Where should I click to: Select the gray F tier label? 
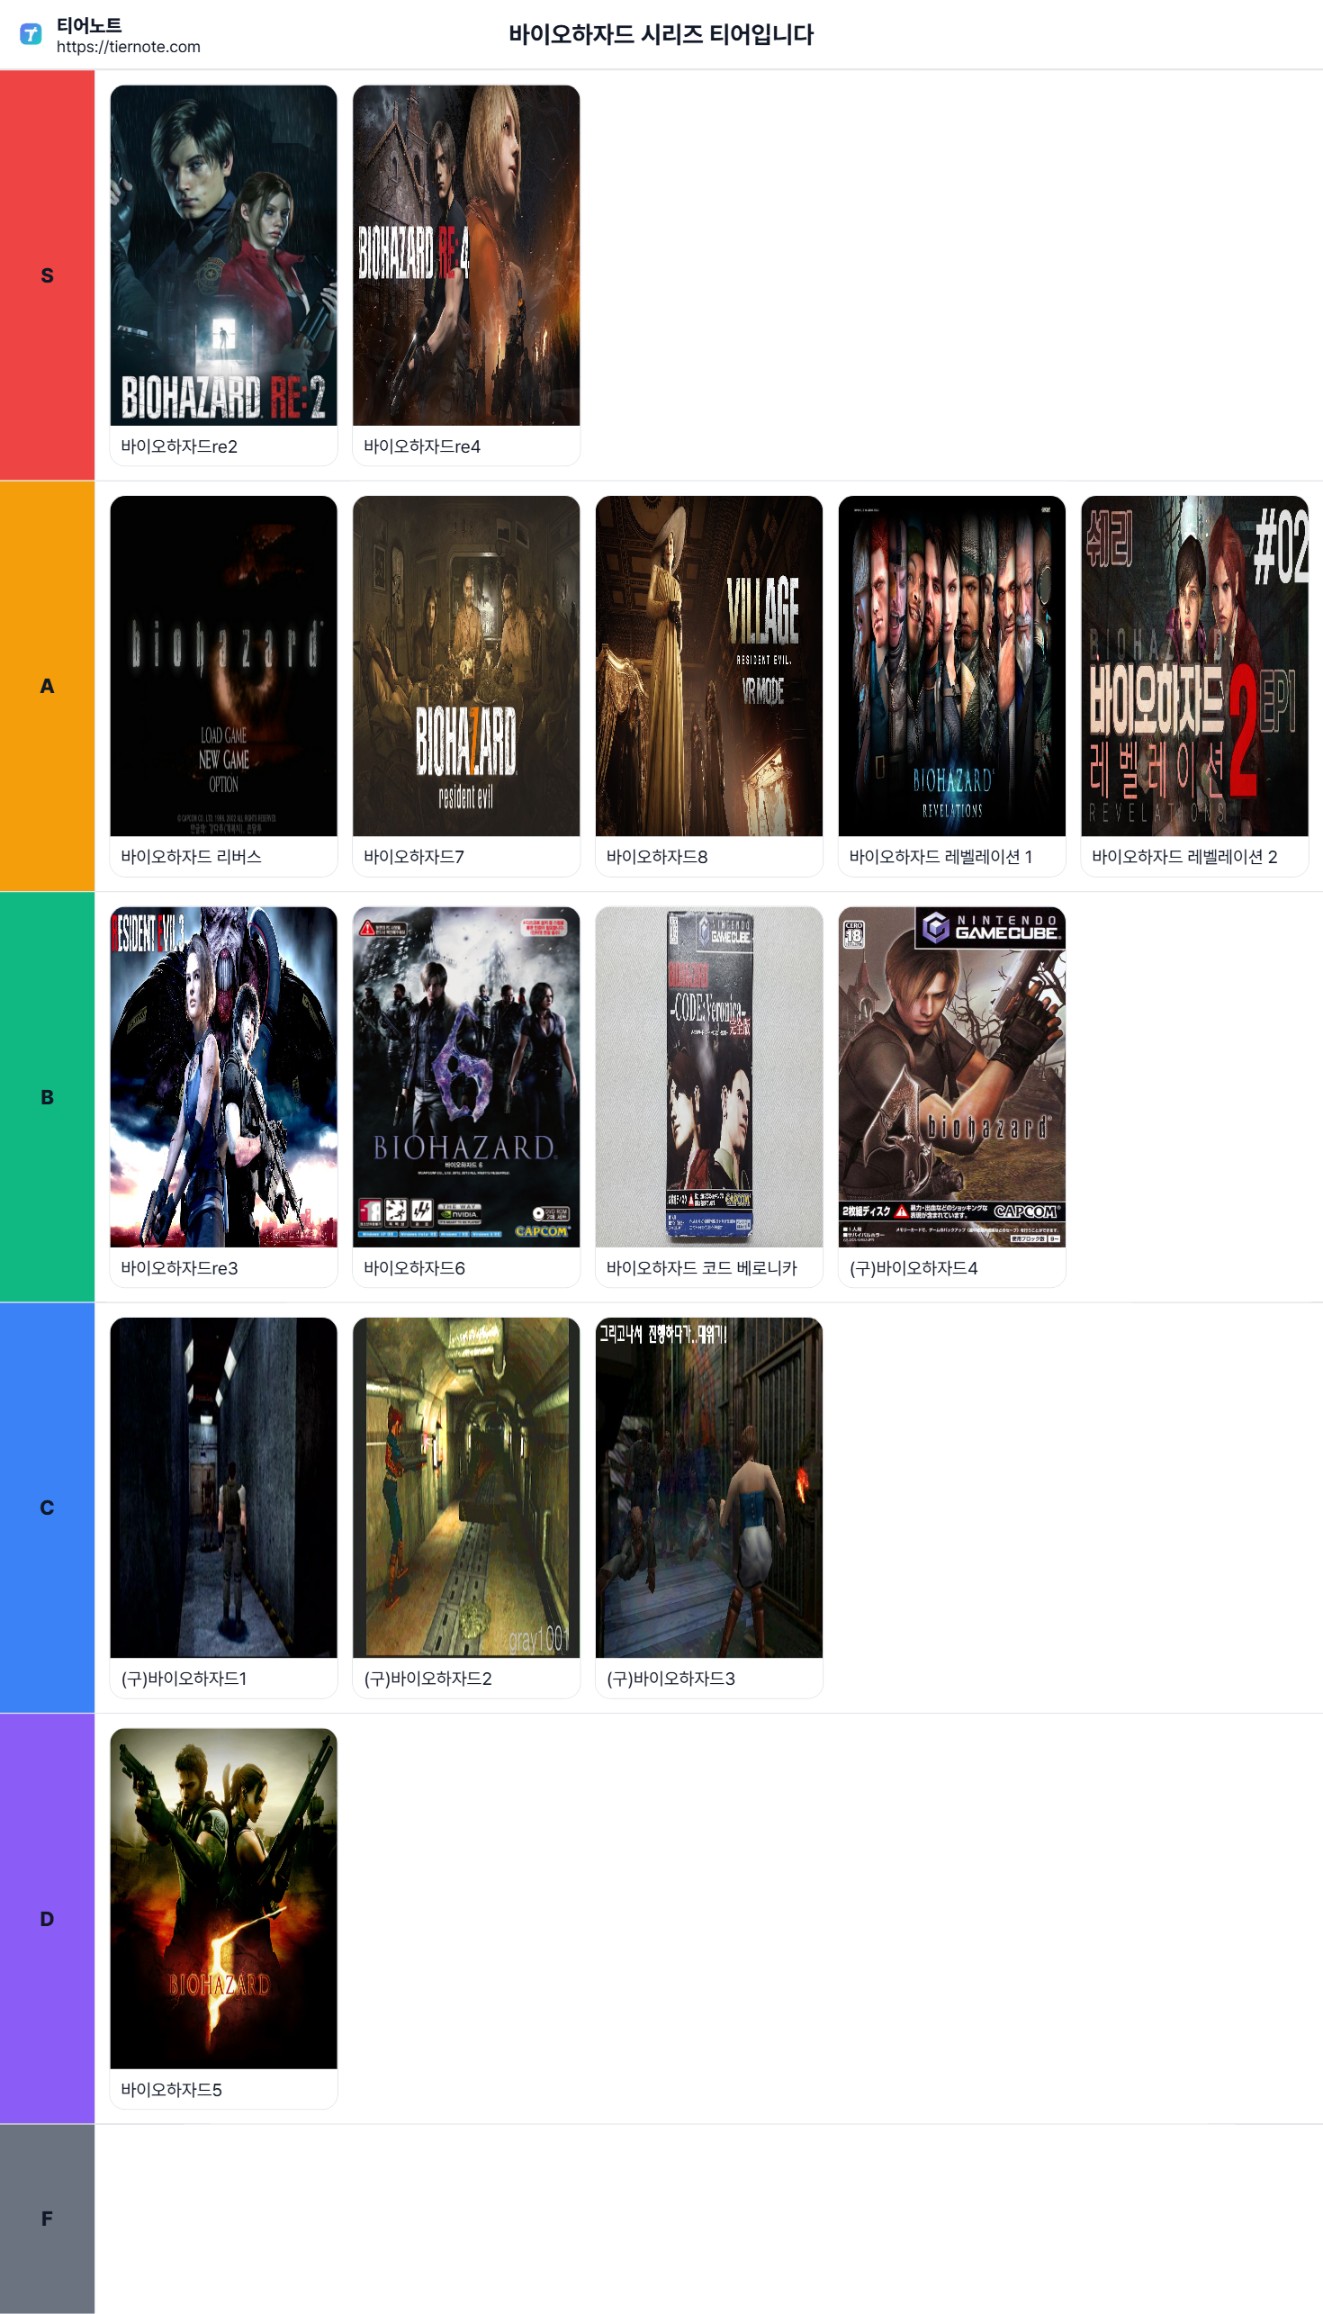(47, 2218)
